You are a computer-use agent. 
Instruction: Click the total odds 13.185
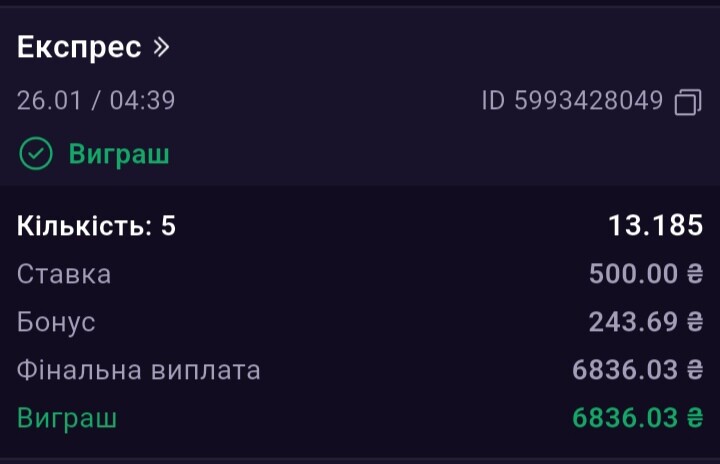pos(655,226)
